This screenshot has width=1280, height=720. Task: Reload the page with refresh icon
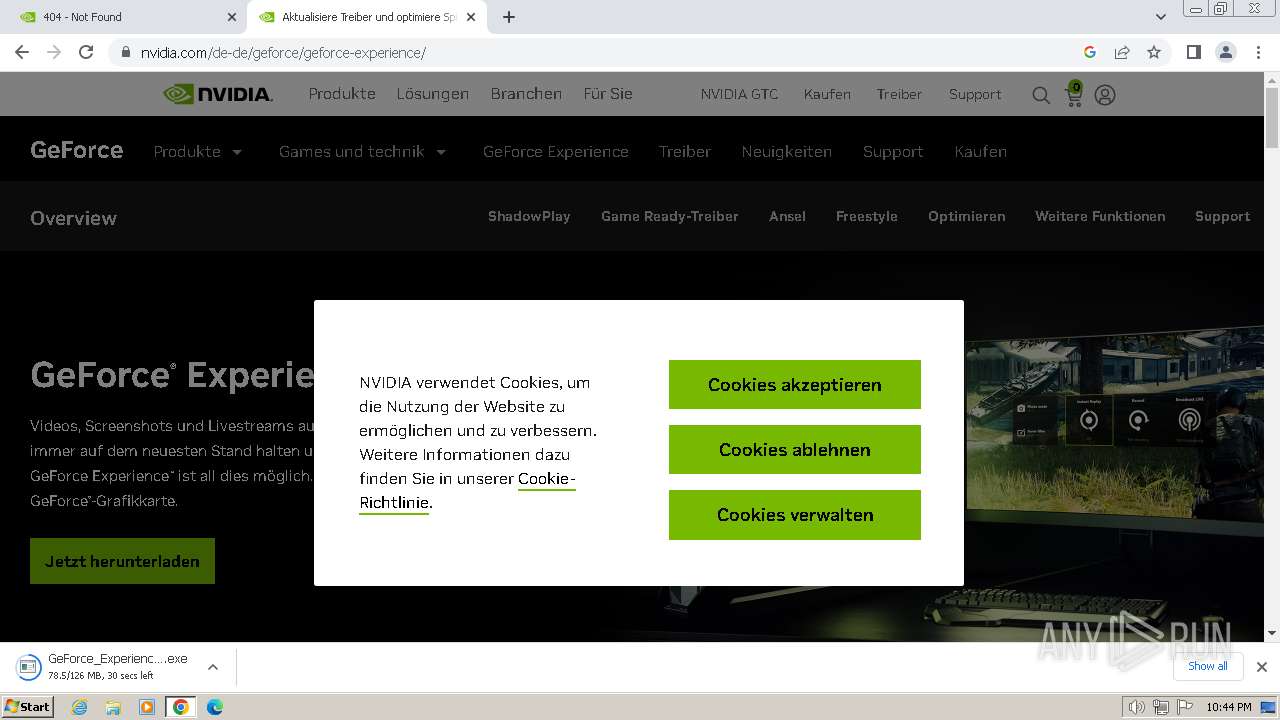tap(86, 52)
